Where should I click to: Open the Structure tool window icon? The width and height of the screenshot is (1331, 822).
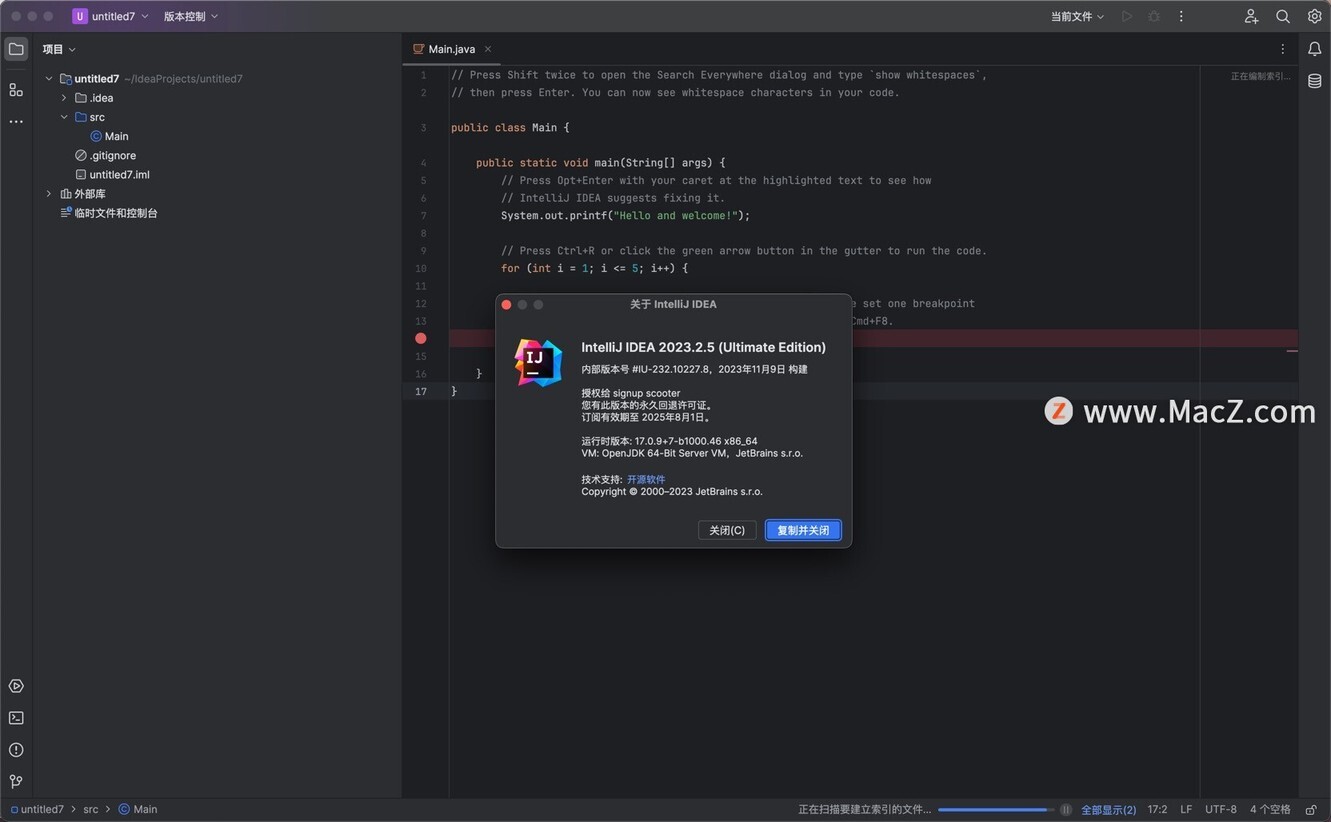pos(16,90)
